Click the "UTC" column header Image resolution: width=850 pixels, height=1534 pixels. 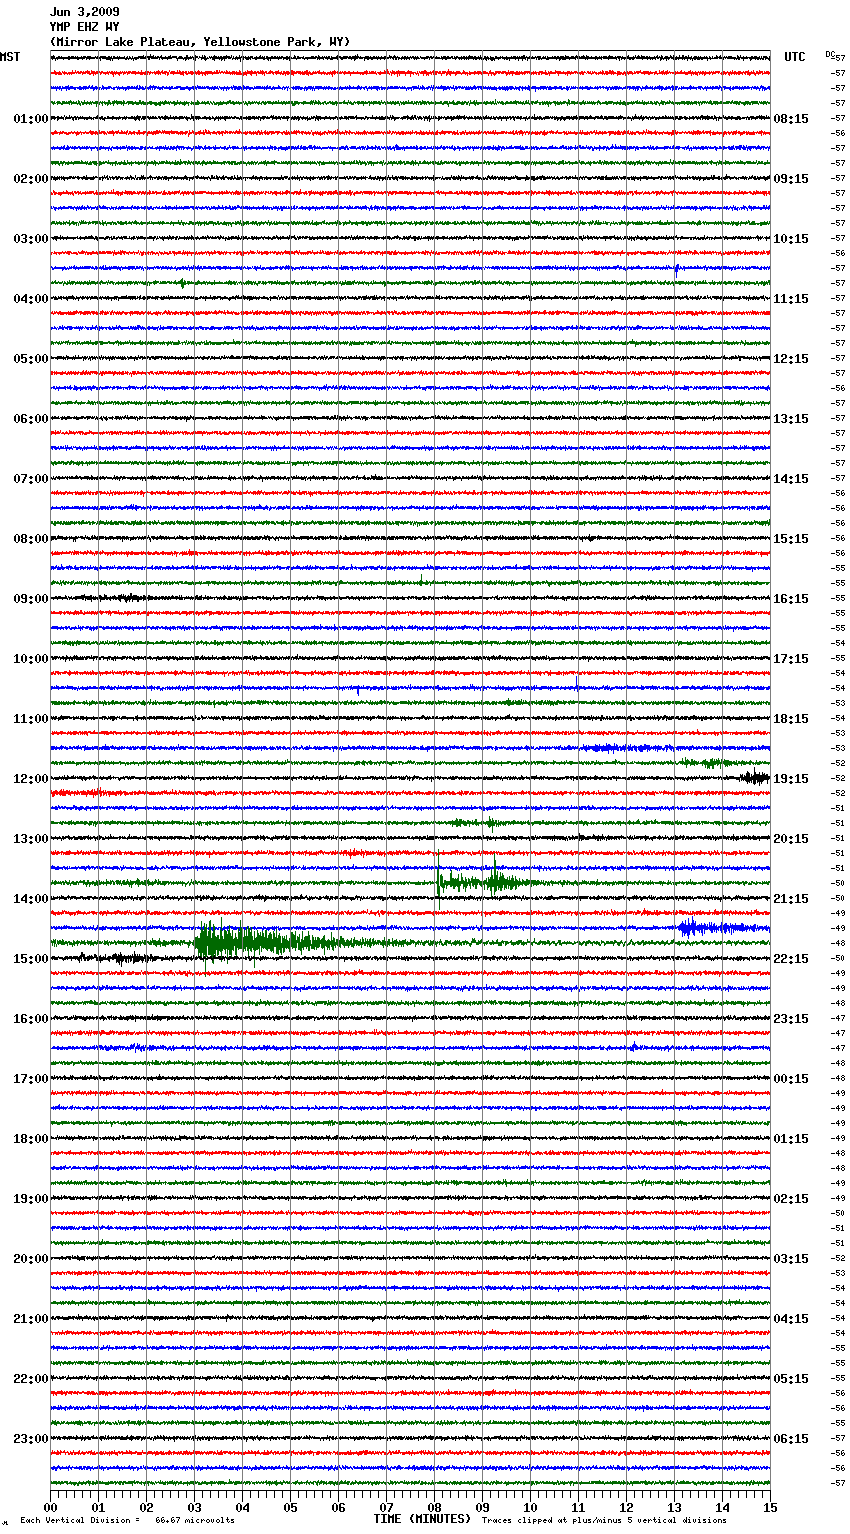click(x=794, y=57)
